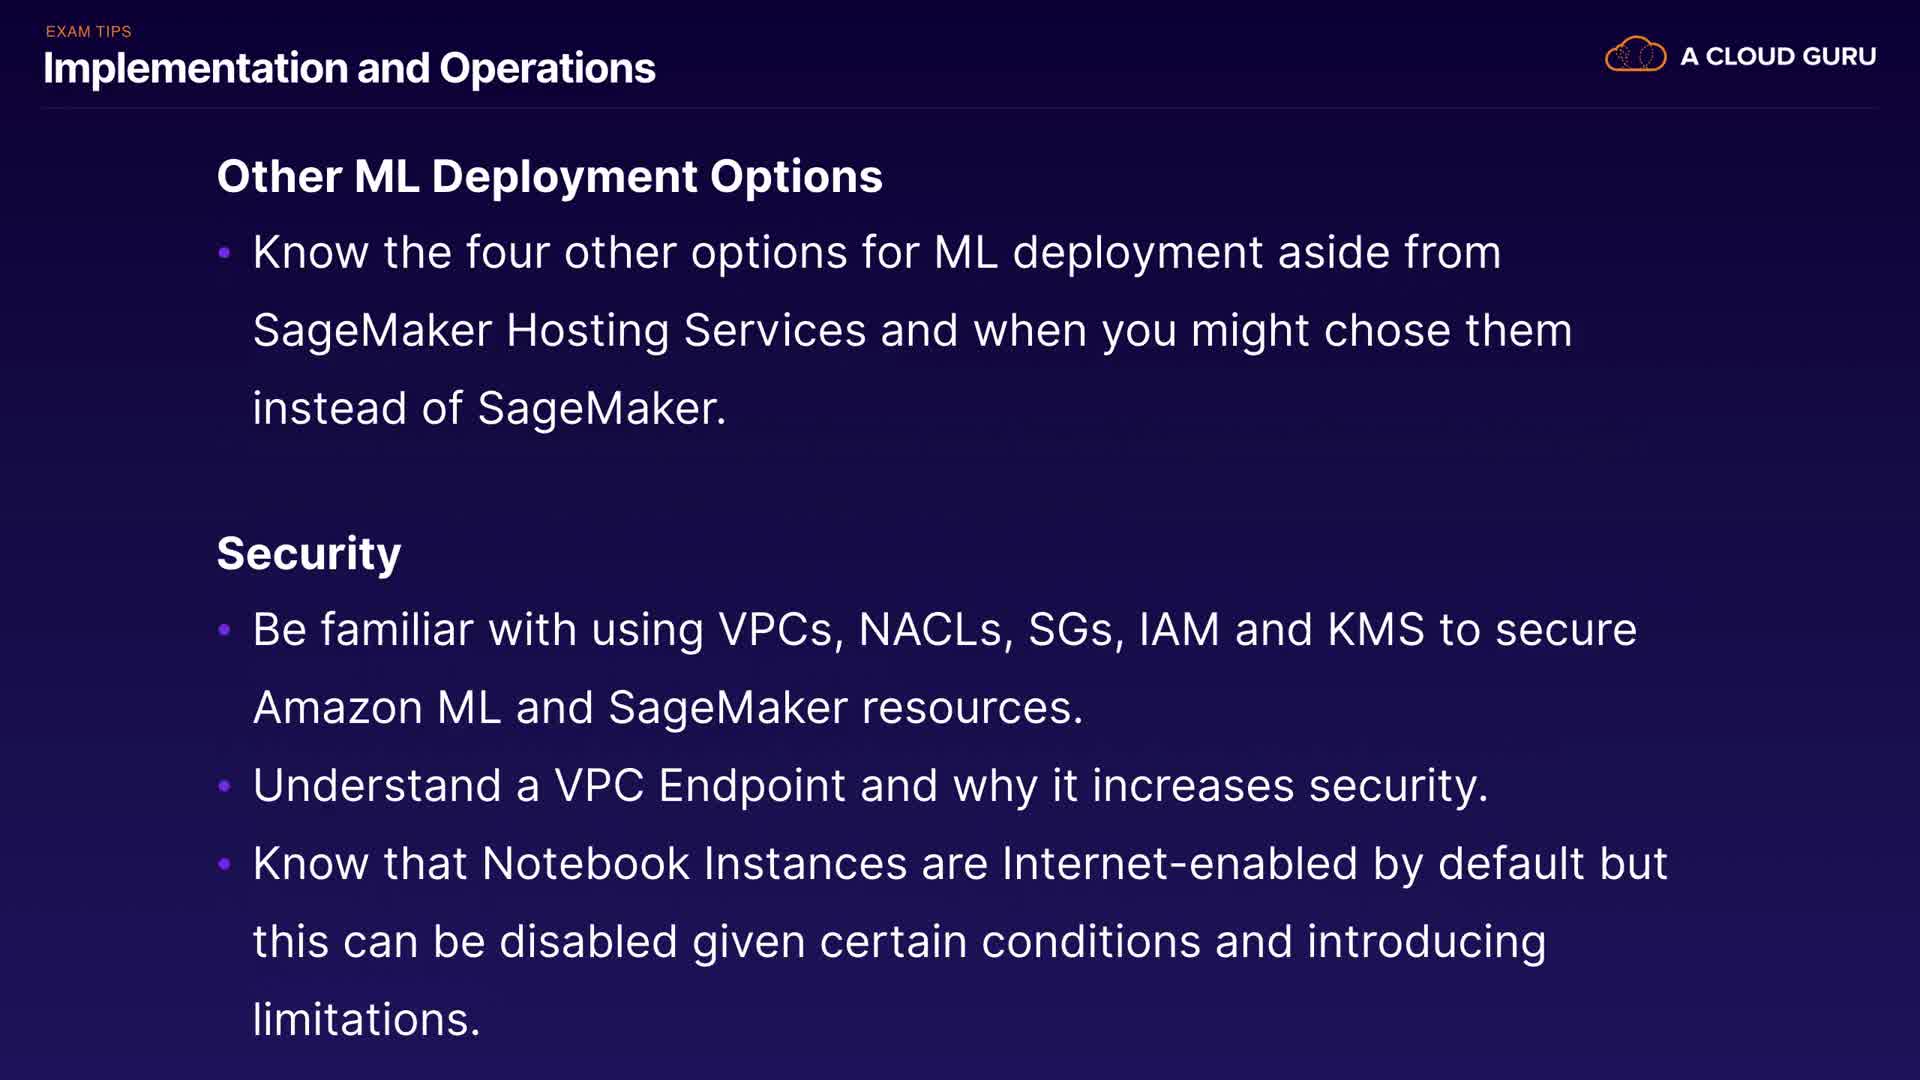Image resolution: width=1920 pixels, height=1080 pixels.
Task: Click the "A CLOUD GURU" brand text
Action: pos(1778,57)
